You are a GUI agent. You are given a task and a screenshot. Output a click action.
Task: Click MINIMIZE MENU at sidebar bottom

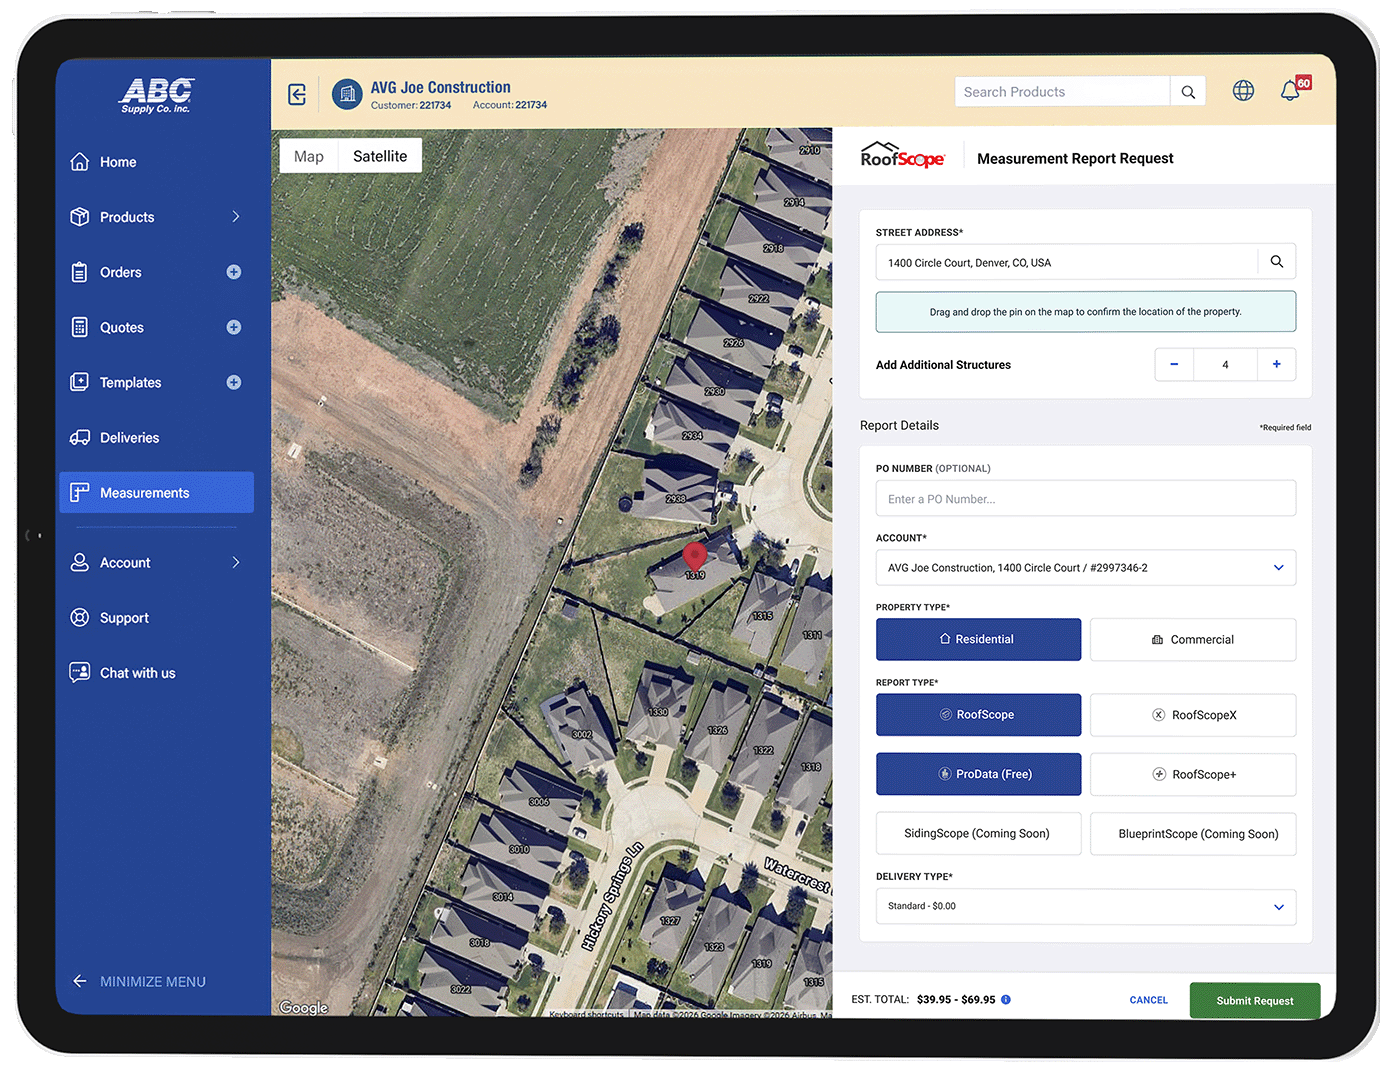pos(139,982)
